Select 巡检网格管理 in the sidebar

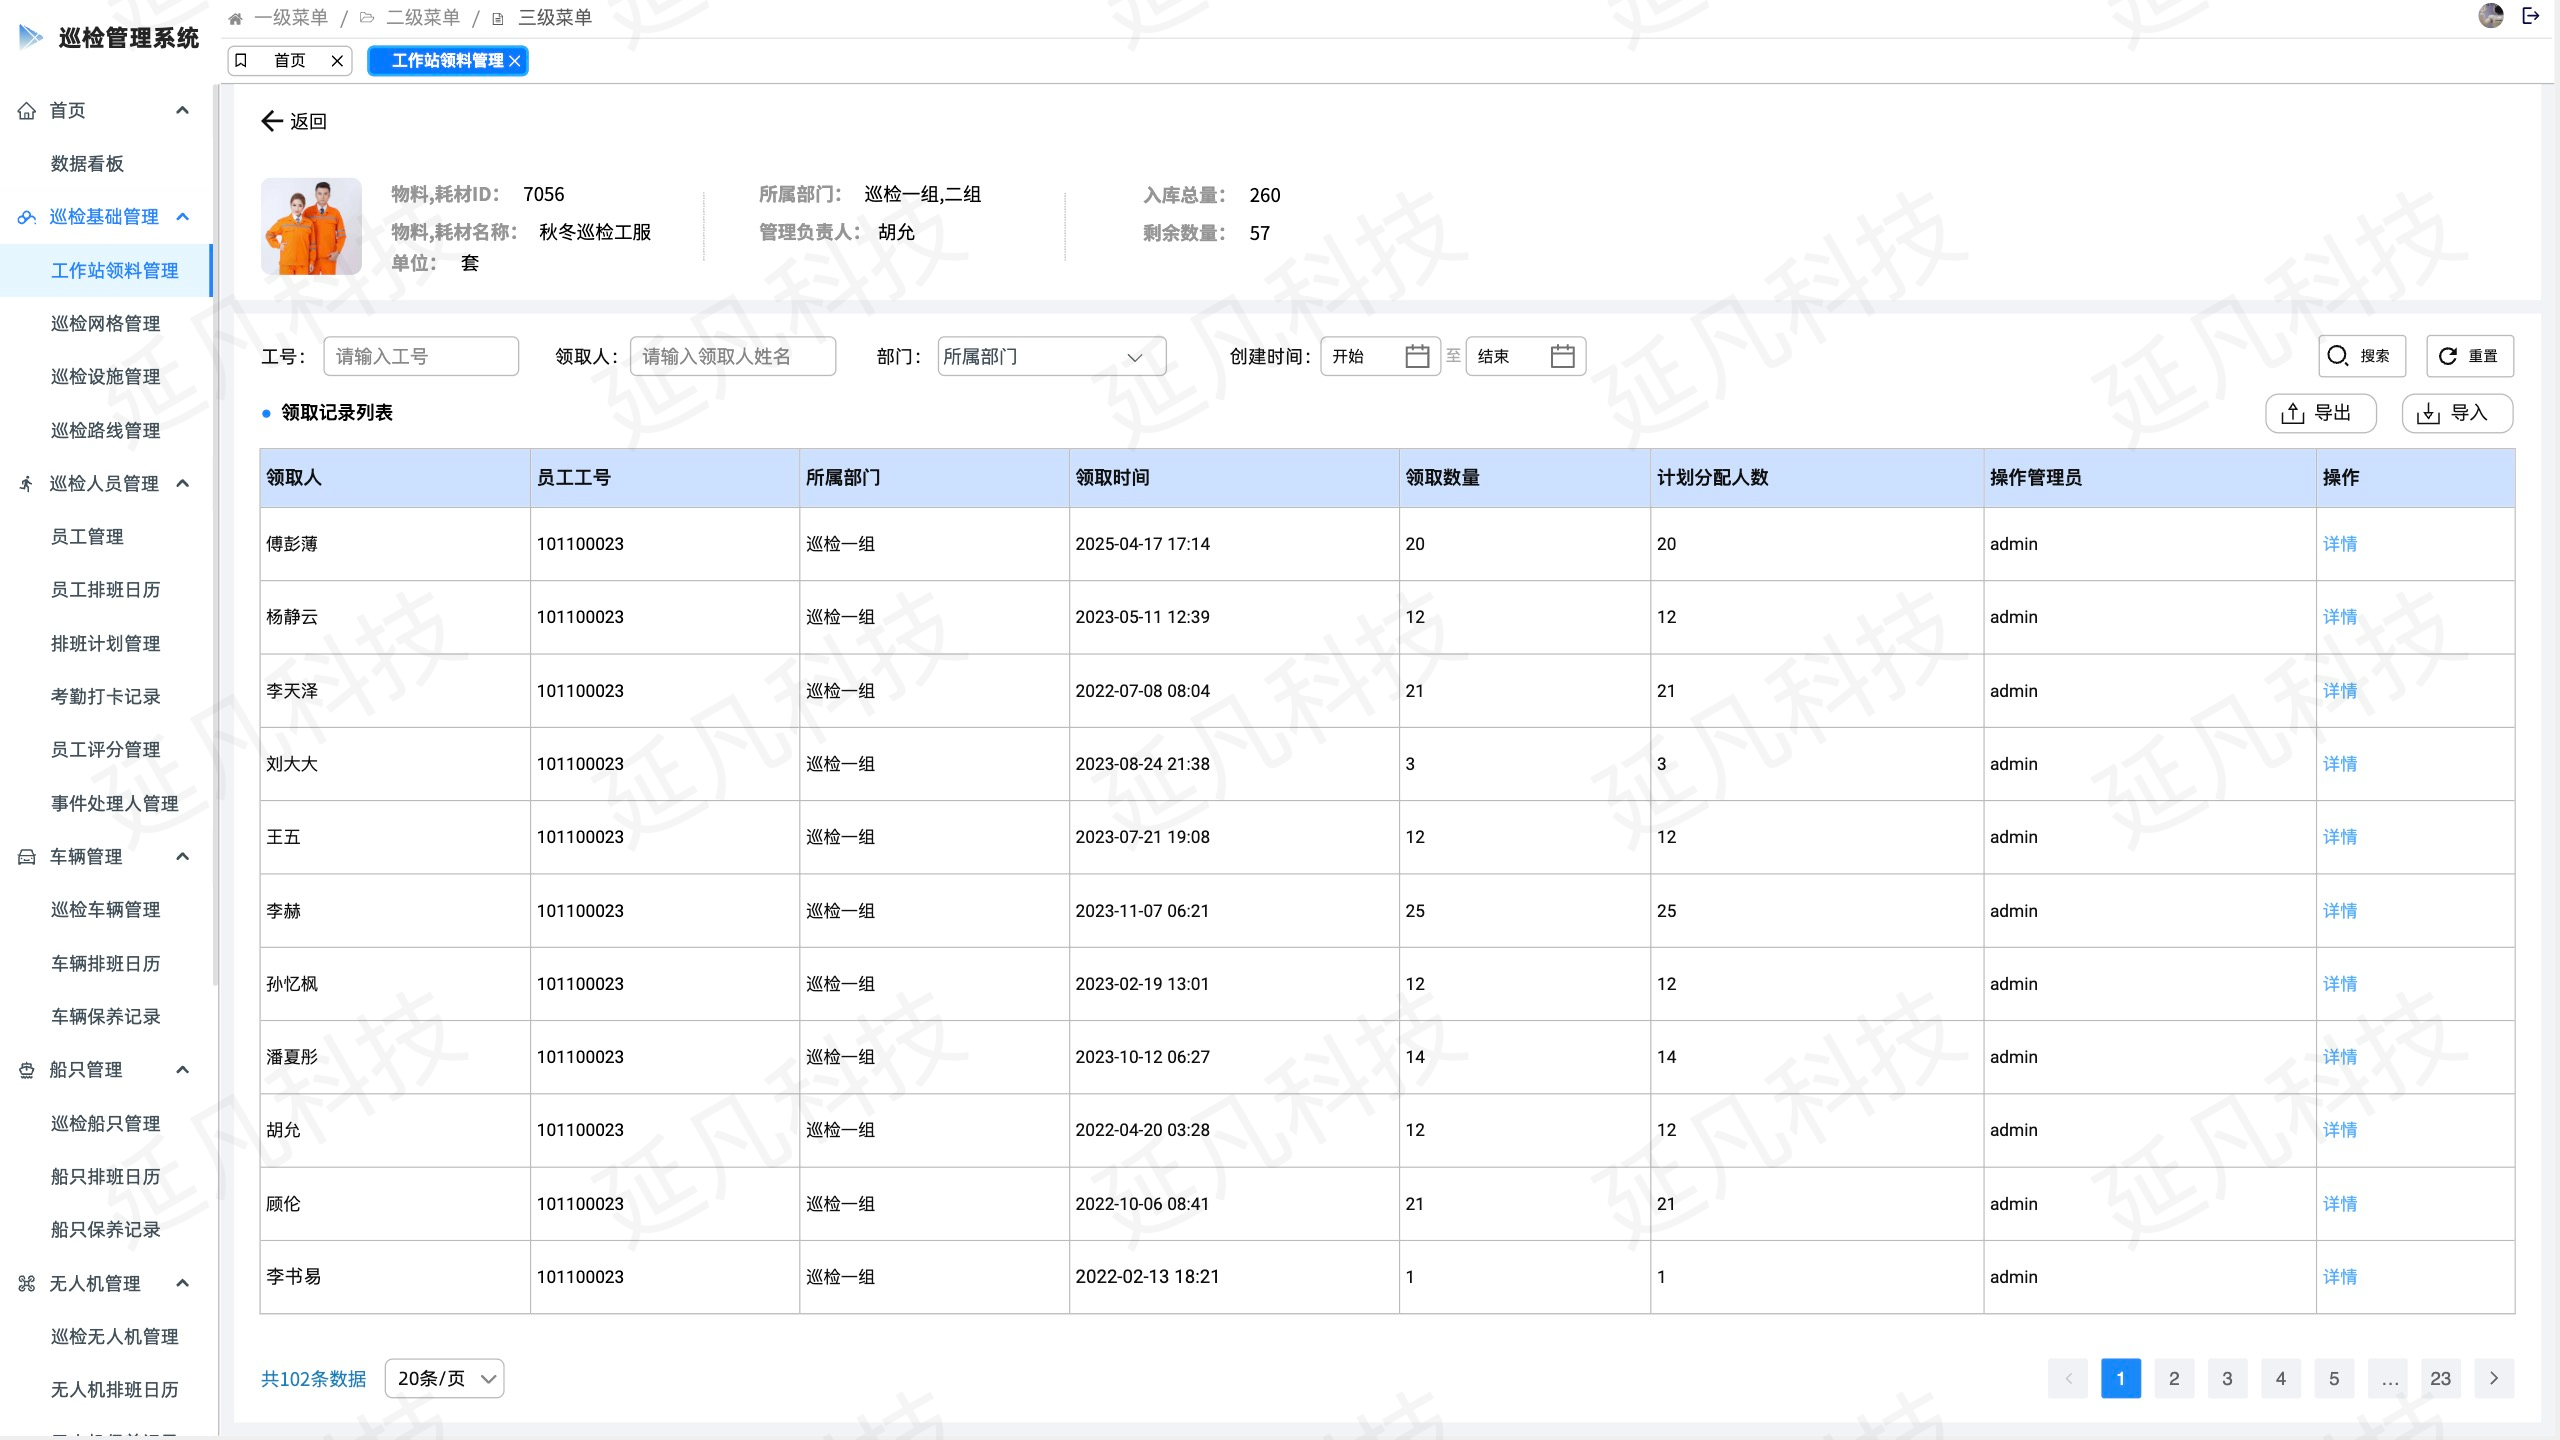coord(105,324)
